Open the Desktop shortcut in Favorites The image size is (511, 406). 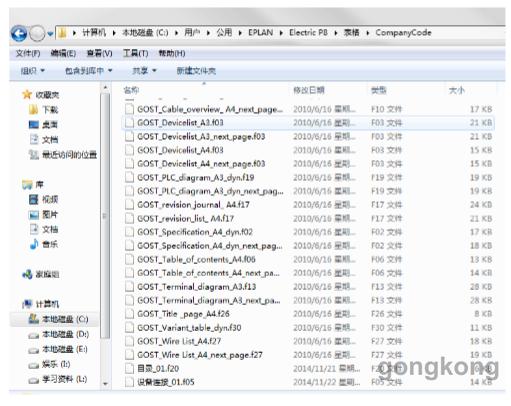coord(44,125)
